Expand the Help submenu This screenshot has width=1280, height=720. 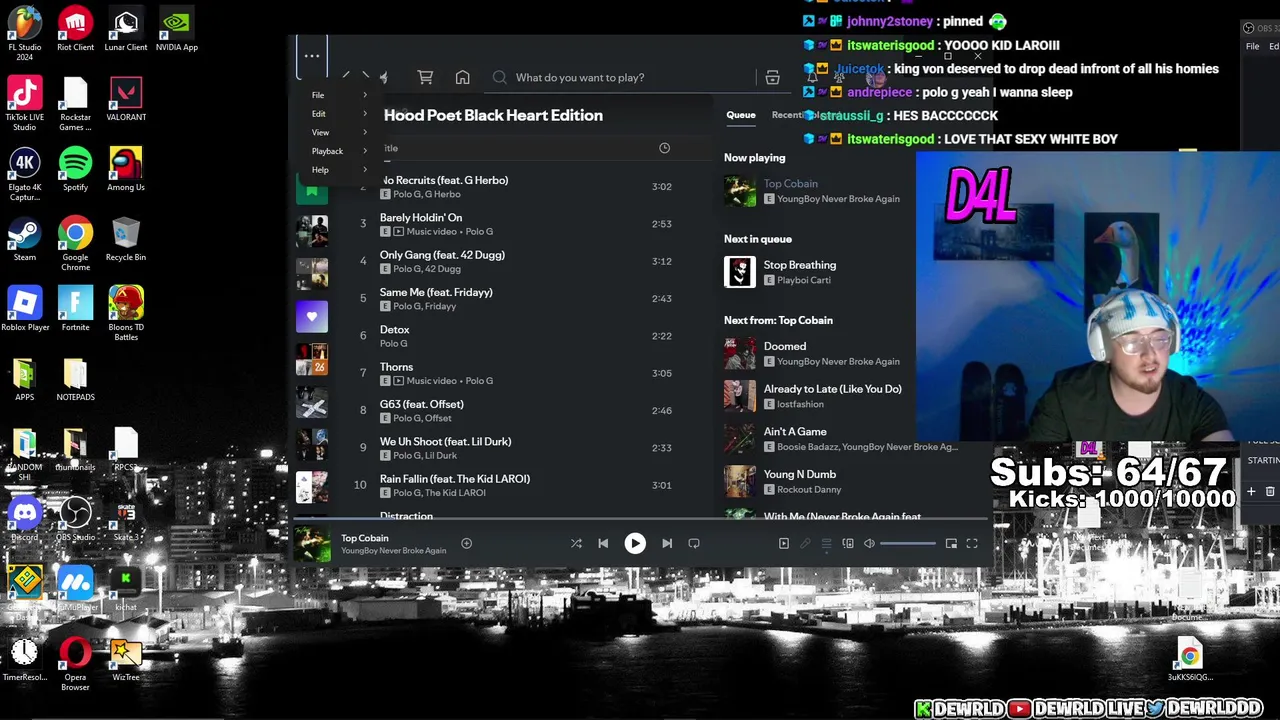pos(339,170)
